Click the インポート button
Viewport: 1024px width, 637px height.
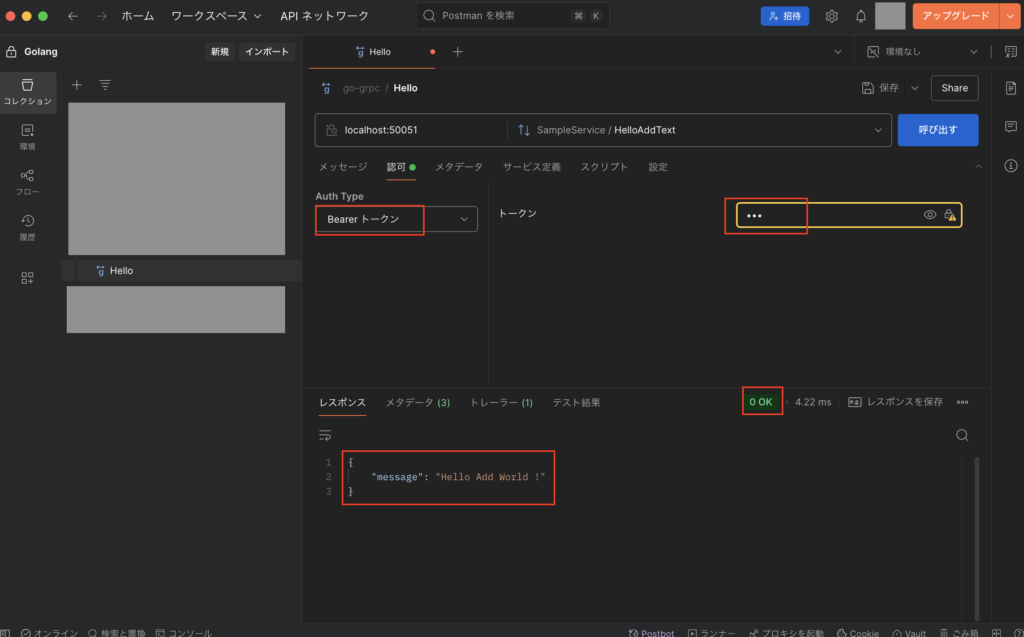pyautogui.click(x=267, y=52)
